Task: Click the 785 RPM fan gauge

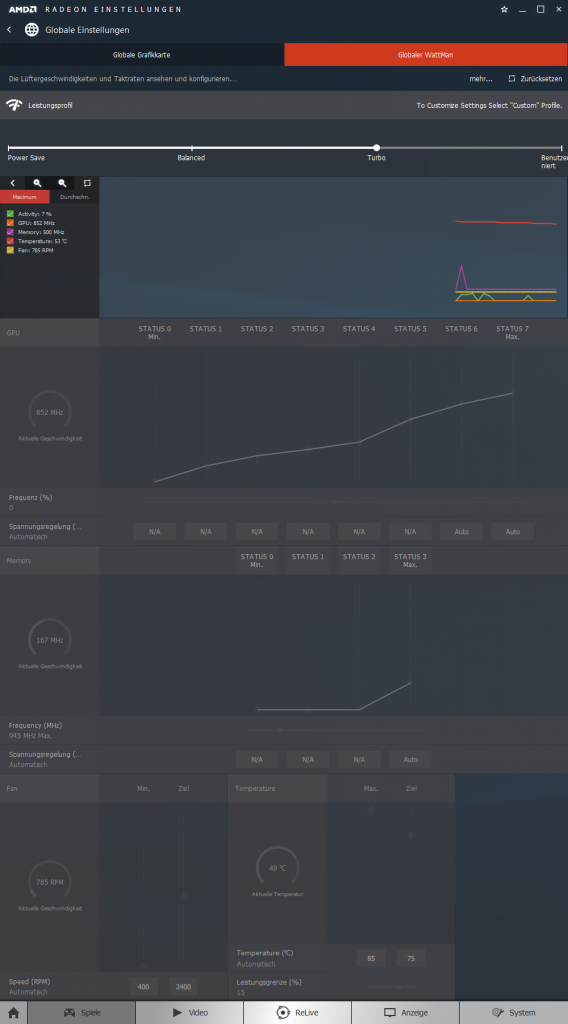Action: [x=50, y=882]
